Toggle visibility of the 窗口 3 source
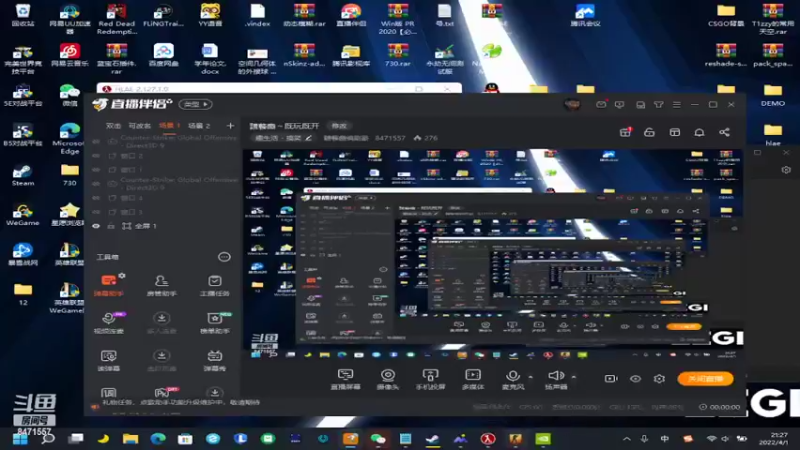Screen dimensions: 800x450 point(96,212)
